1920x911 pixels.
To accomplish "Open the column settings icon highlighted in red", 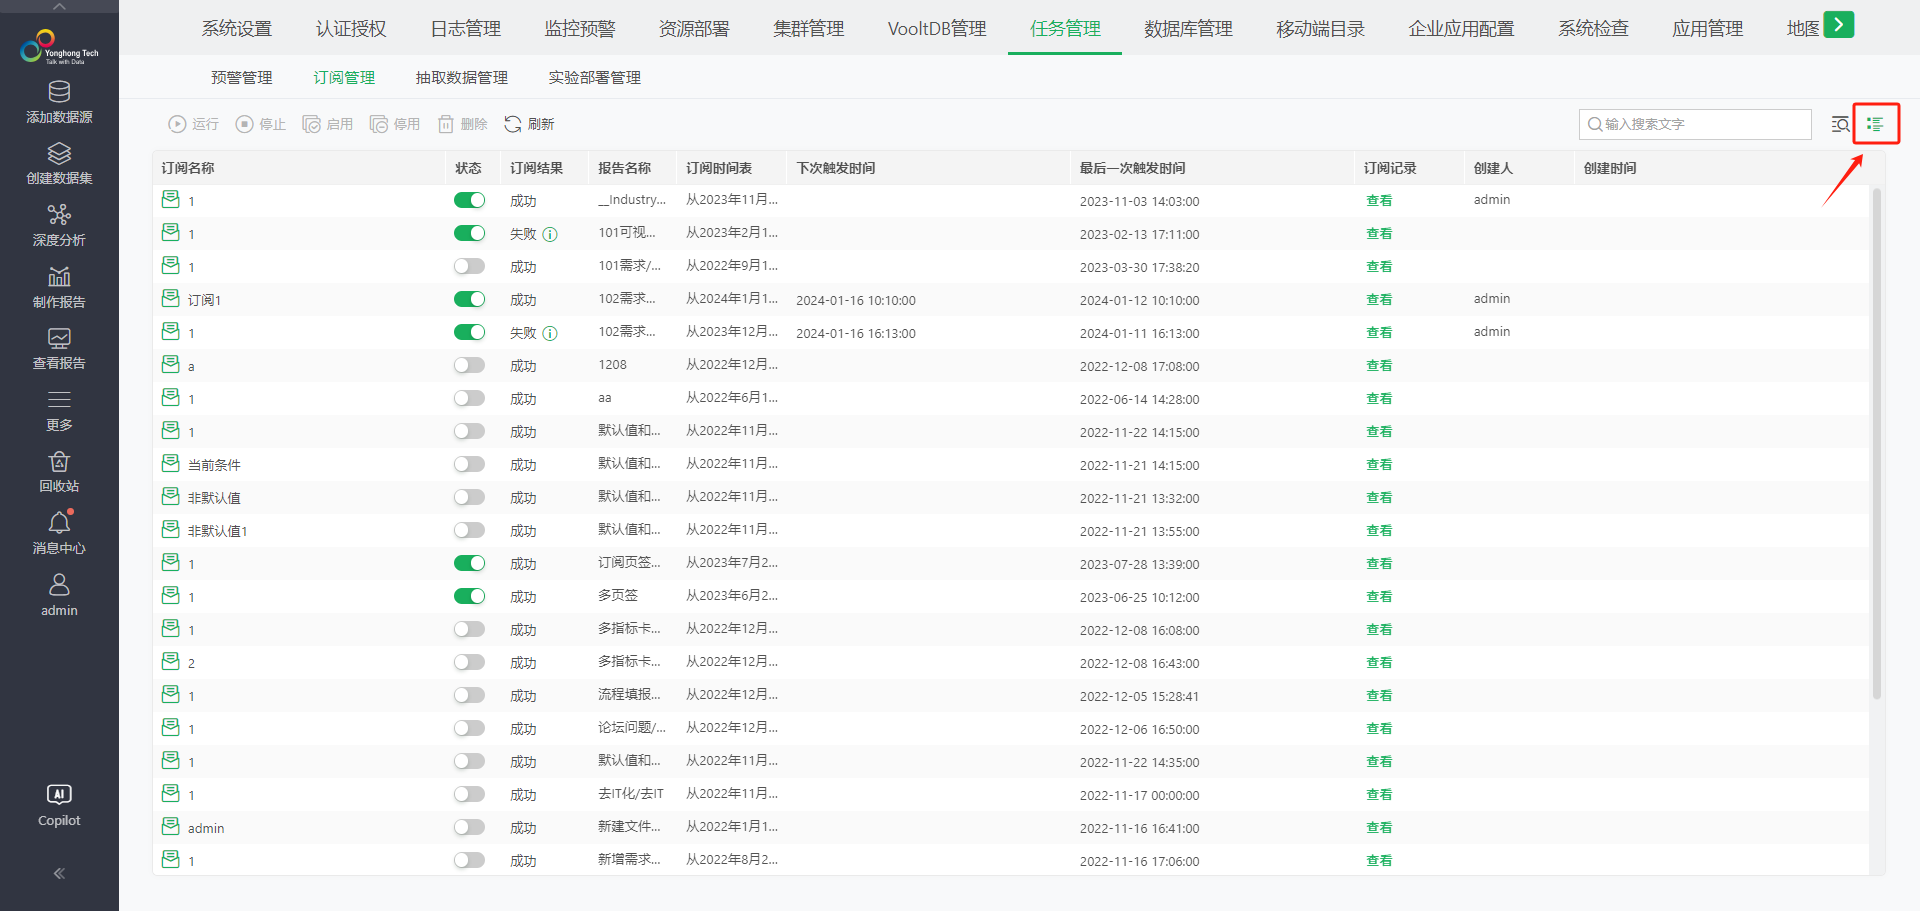I will [1876, 123].
